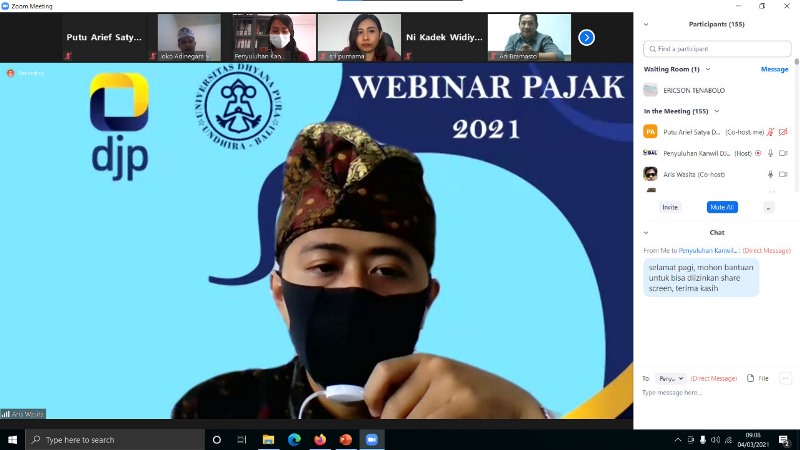Toggle Penyuluhan Kanwil's video camera icon
The width and height of the screenshot is (800, 450).
pos(783,153)
